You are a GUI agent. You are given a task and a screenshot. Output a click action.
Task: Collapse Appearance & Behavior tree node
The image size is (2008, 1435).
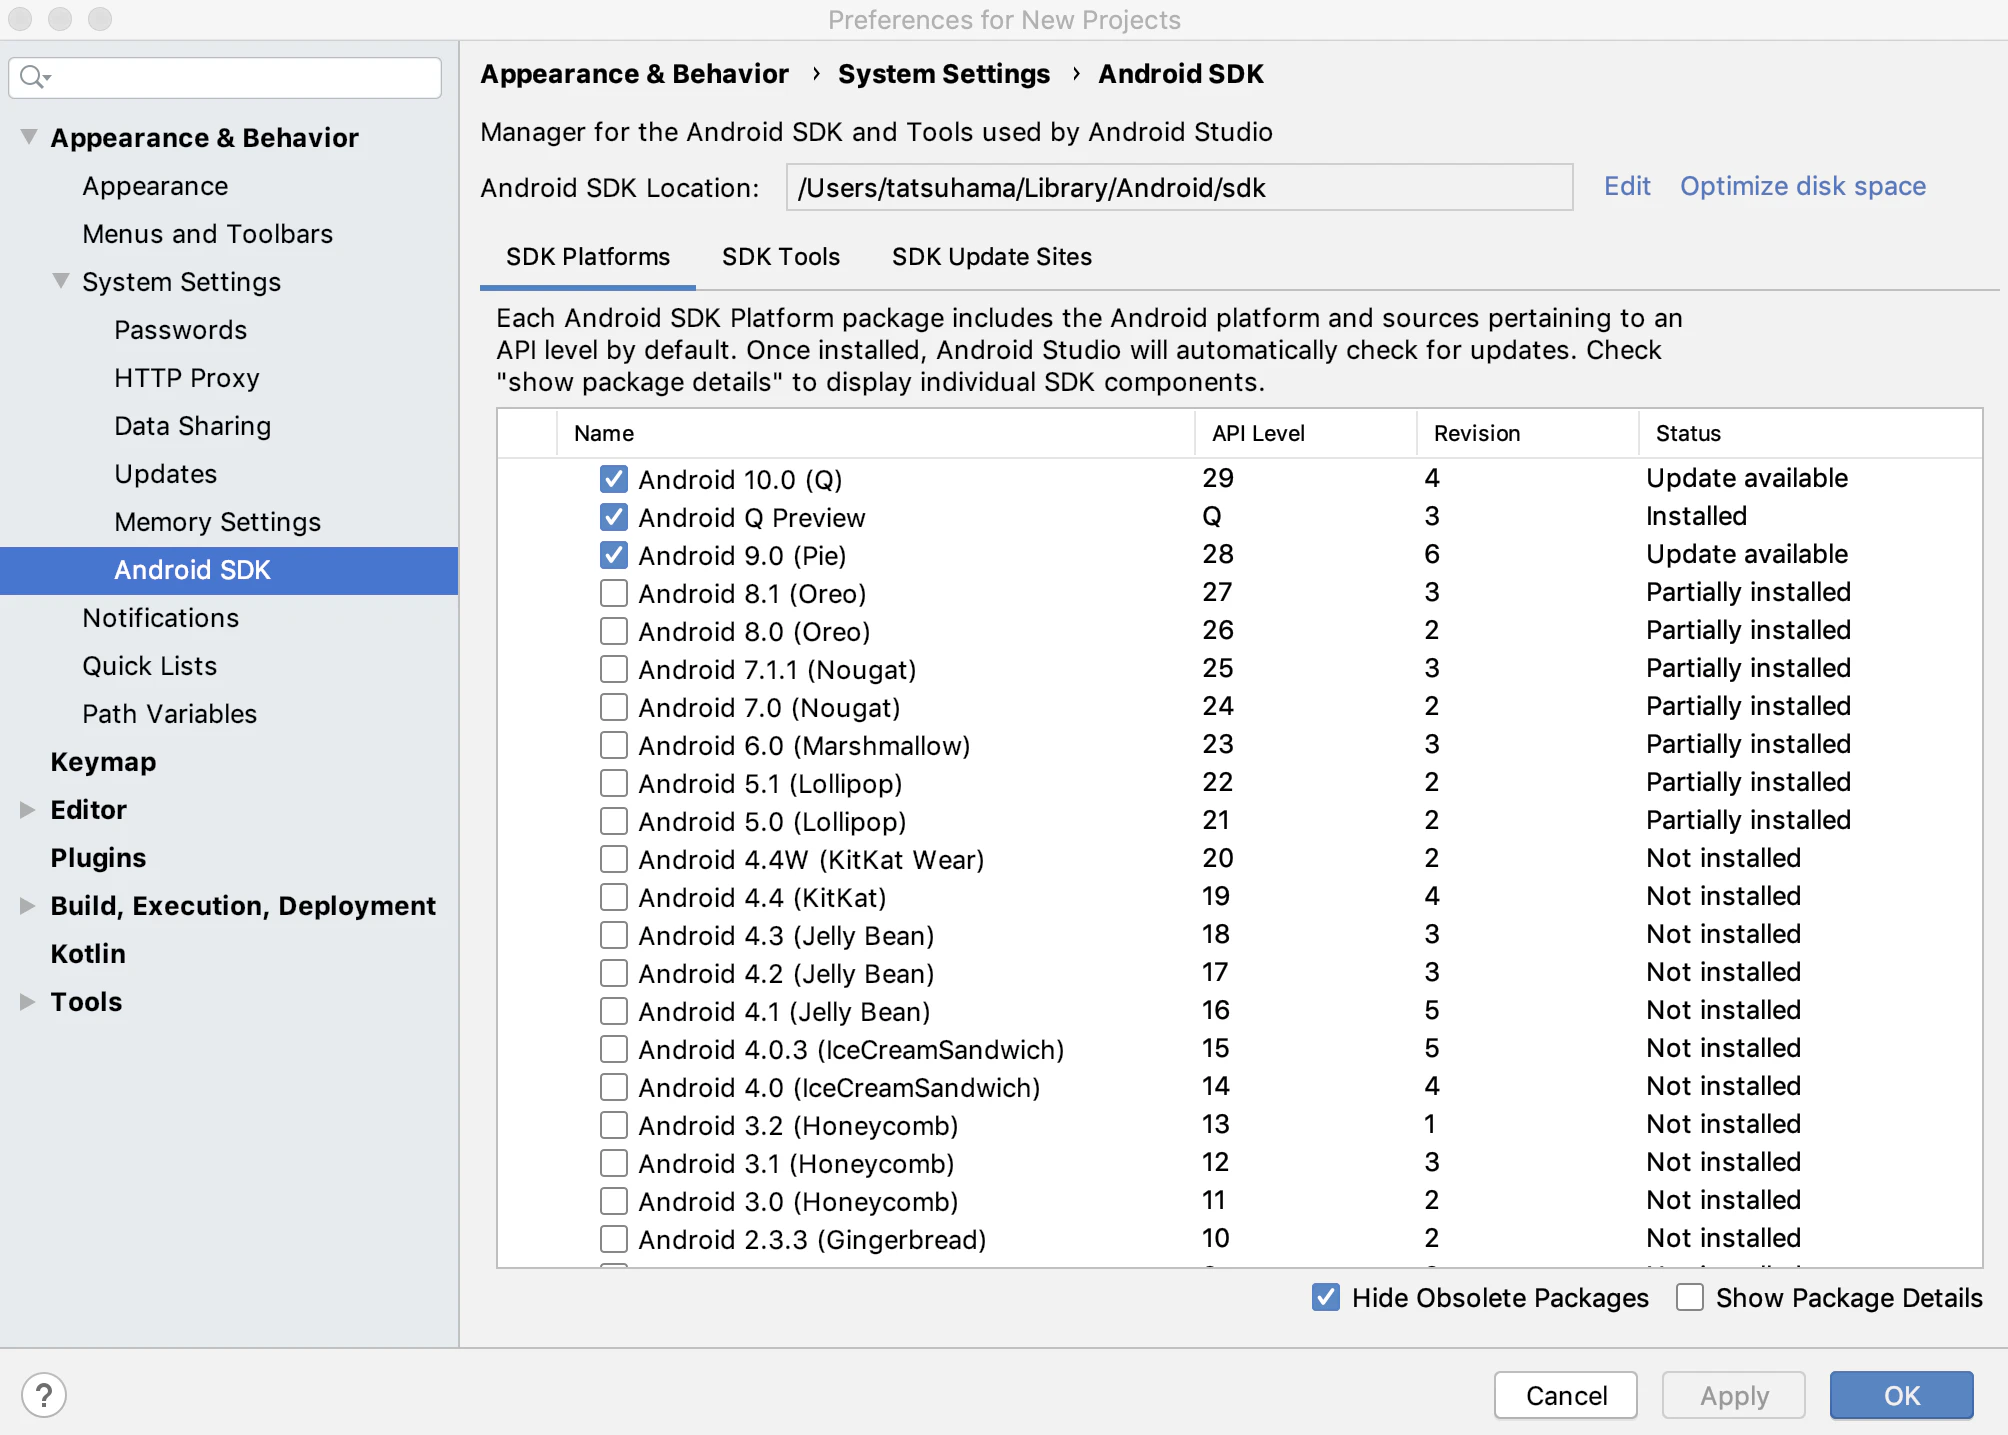pos(29,137)
